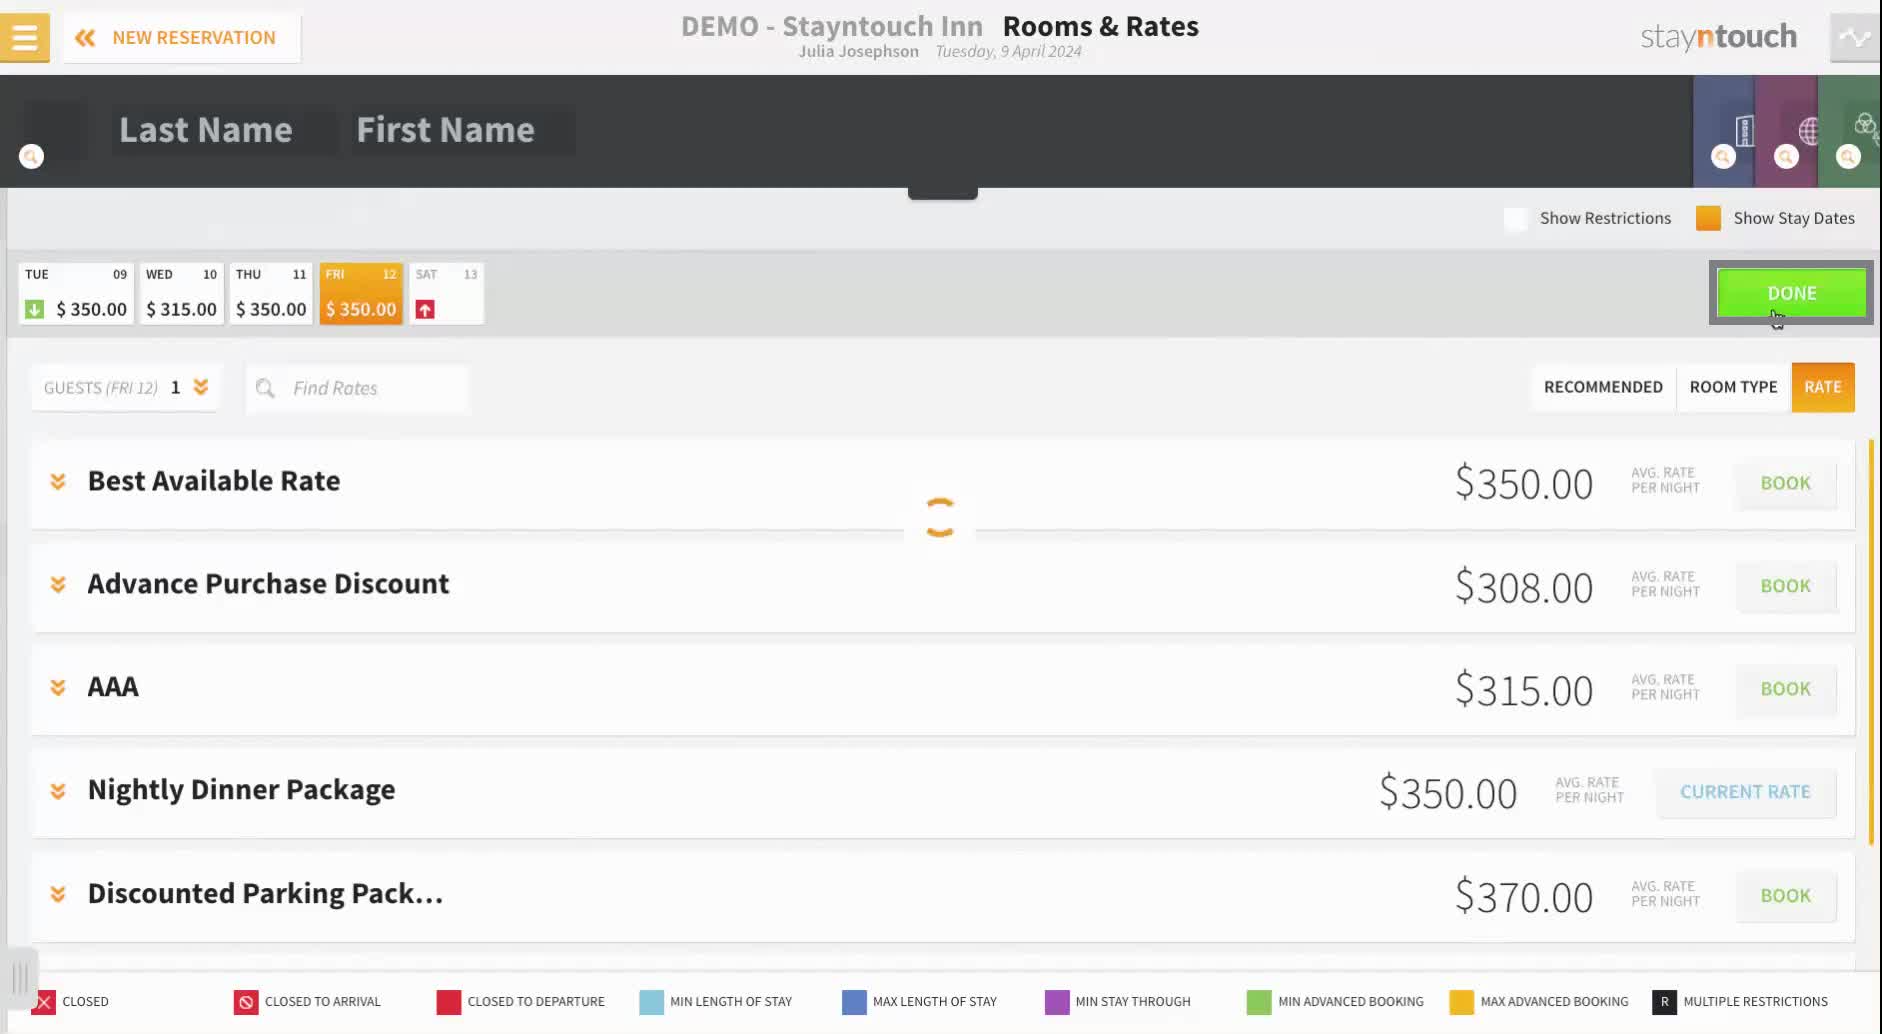Click Max Length of Stay swatch
The height and width of the screenshot is (1034, 1882).
854,1002
